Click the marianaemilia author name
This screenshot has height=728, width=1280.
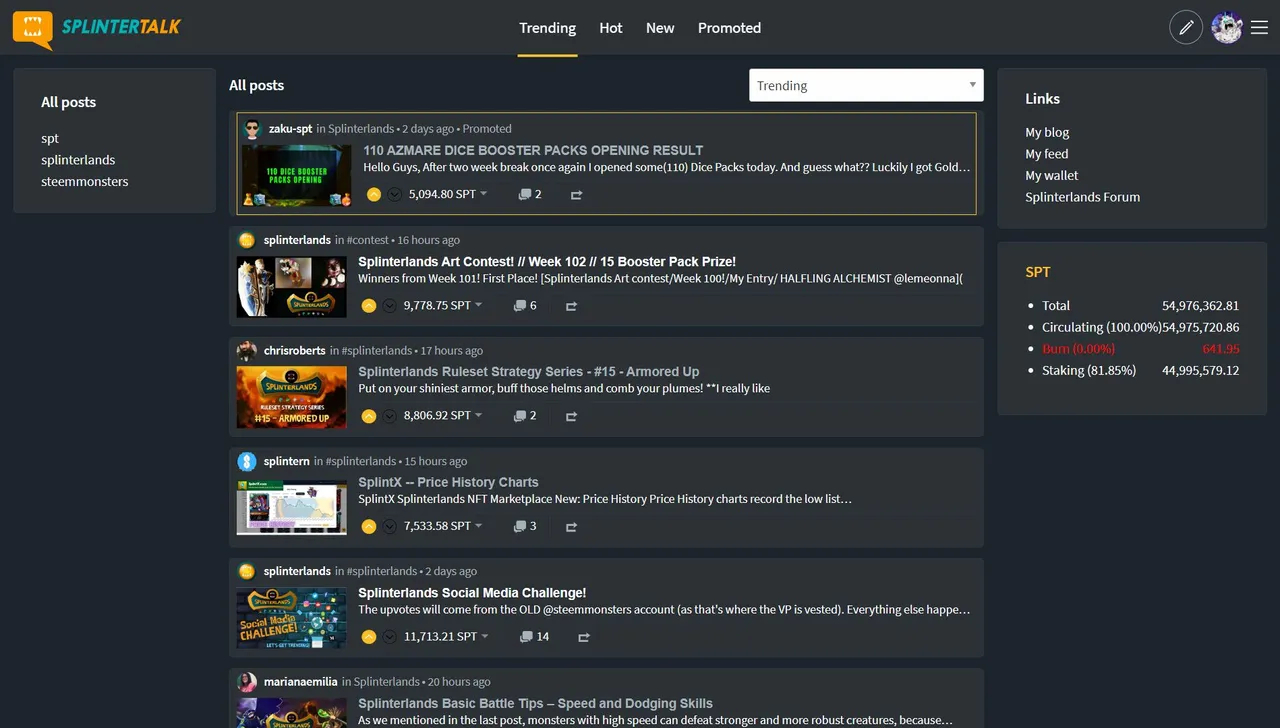[301, 682]
